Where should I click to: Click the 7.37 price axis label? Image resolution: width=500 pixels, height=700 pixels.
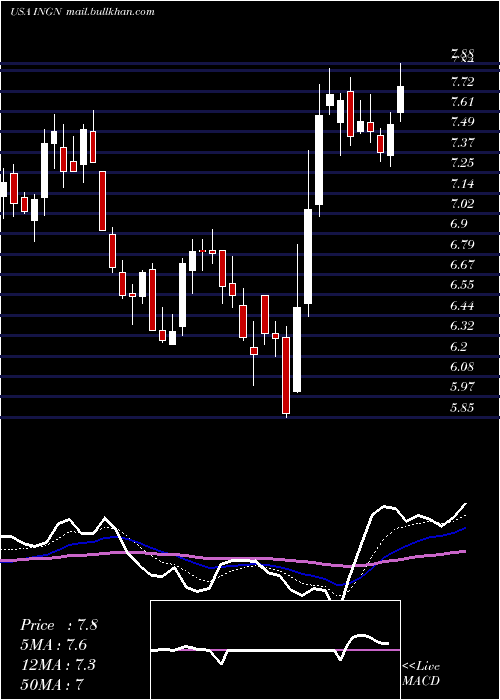462,142
